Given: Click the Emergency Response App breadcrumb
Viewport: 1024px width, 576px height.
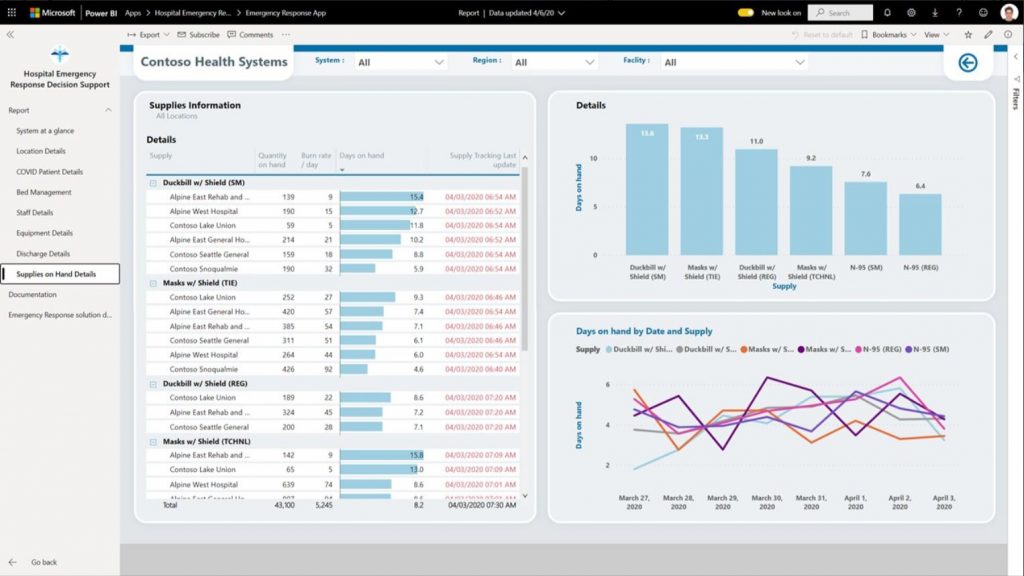Looking at the screenshot, I should click(285, 12).
